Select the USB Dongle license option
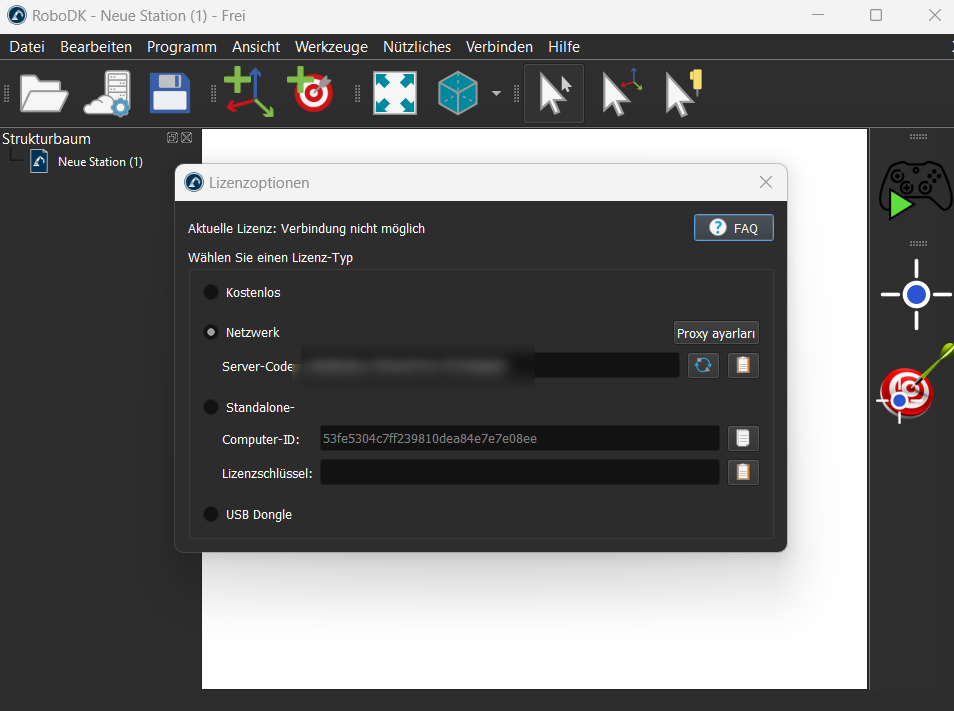This screenshot has height=711, width=954. coord(211,514)
